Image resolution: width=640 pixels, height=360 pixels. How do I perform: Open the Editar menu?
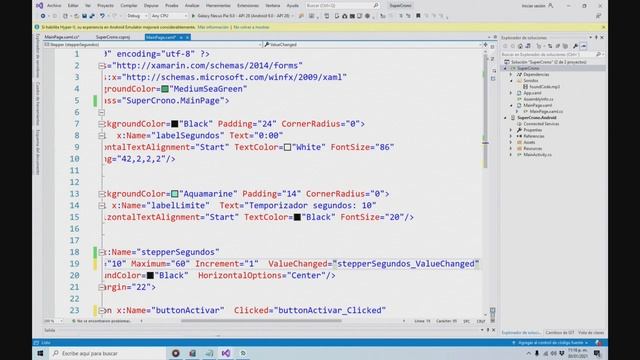(x=73, y=6)
